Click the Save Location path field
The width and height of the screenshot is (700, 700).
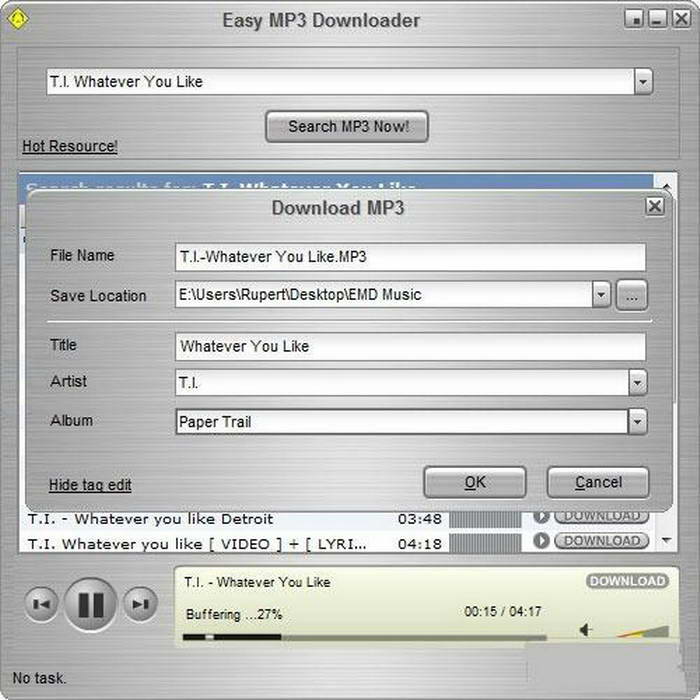pyautogui.click(x=384, y=294)
